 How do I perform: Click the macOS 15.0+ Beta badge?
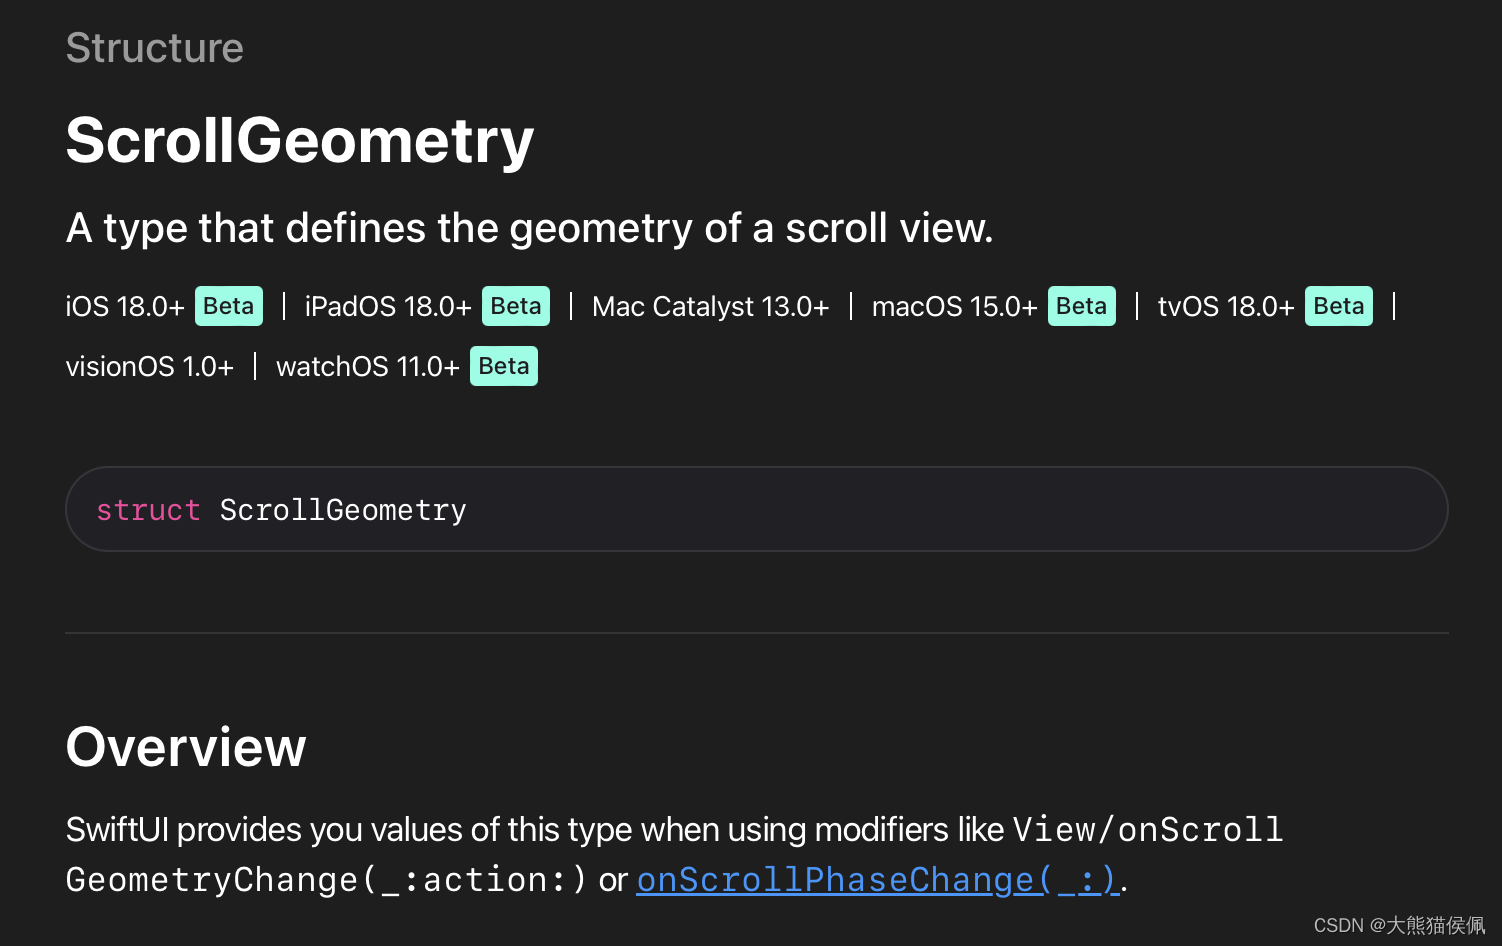[x=1082, y=306]
